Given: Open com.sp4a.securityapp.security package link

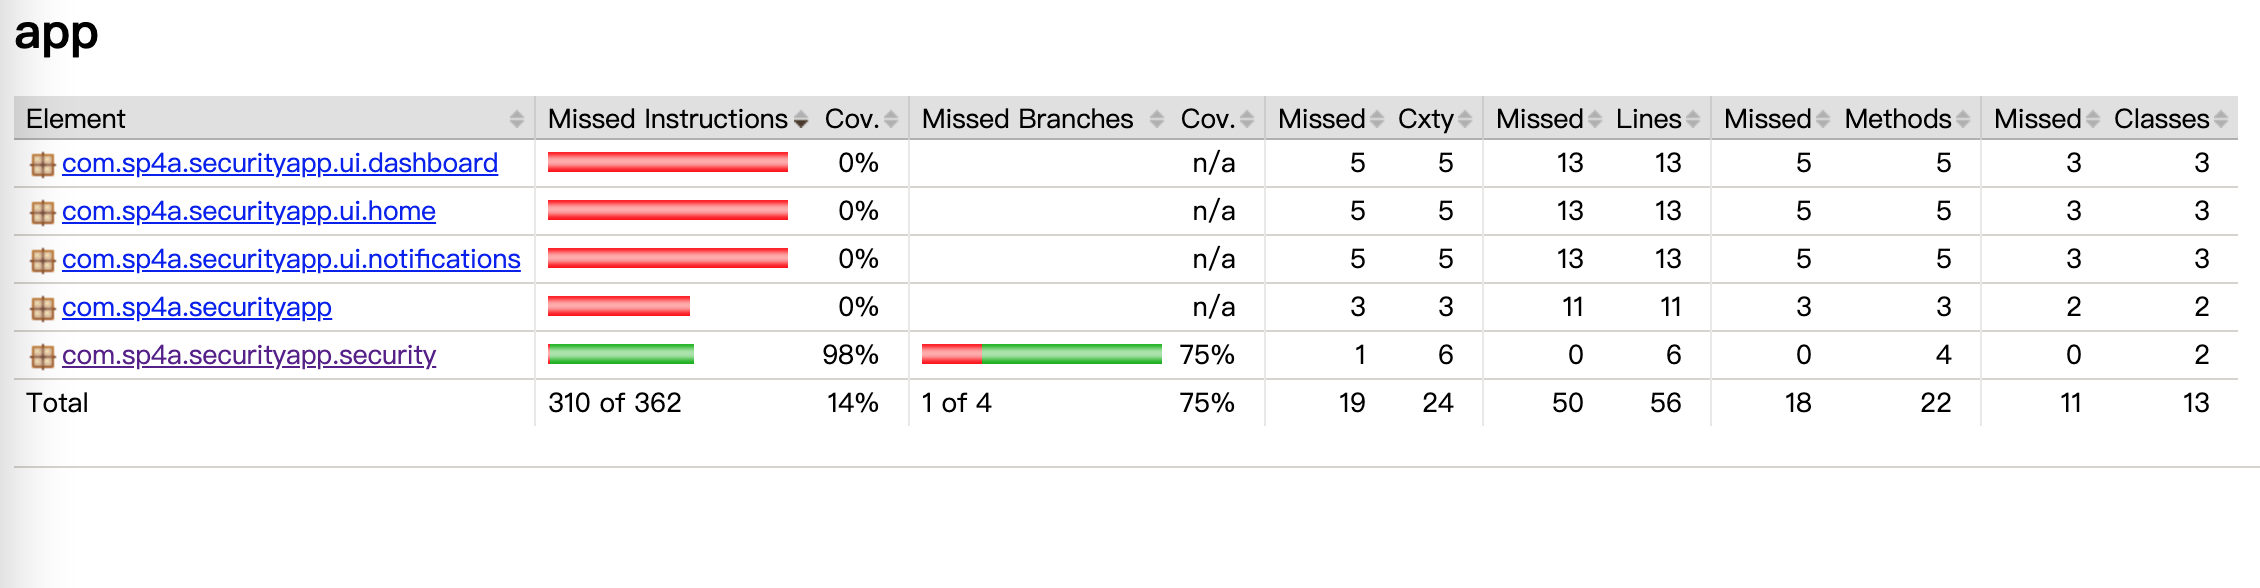Looking at the screenshot, I should pyautogui.click(x=248, y=355).
